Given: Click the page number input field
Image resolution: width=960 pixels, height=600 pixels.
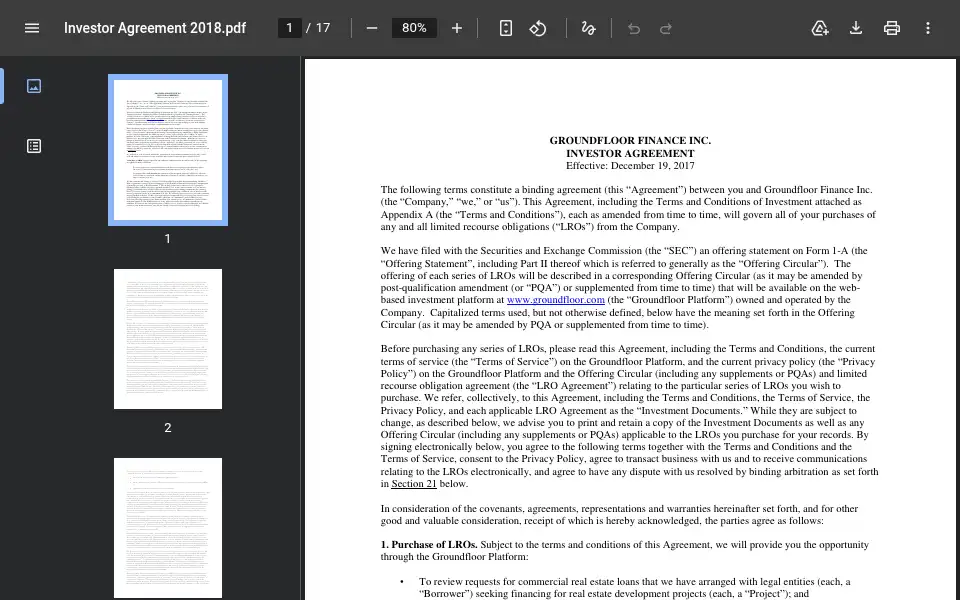Looking at the screenshot, I should point(290,28).
